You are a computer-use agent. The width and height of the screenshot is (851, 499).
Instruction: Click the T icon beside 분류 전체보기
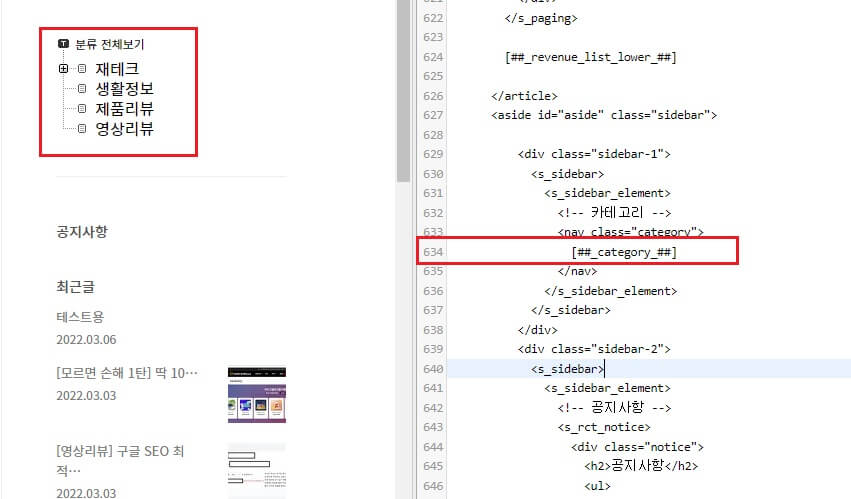tap(63, 43)
